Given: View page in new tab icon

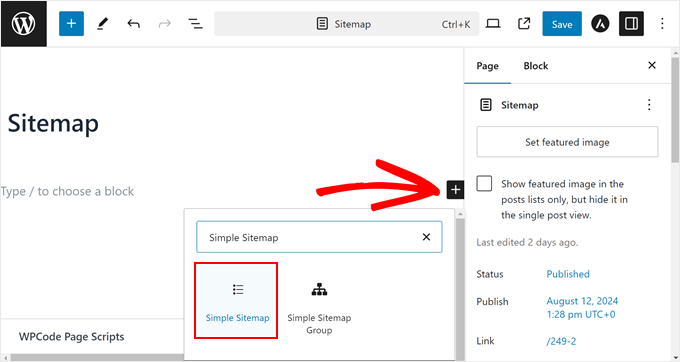Looking at the screenshot, I should pos(524,24).
